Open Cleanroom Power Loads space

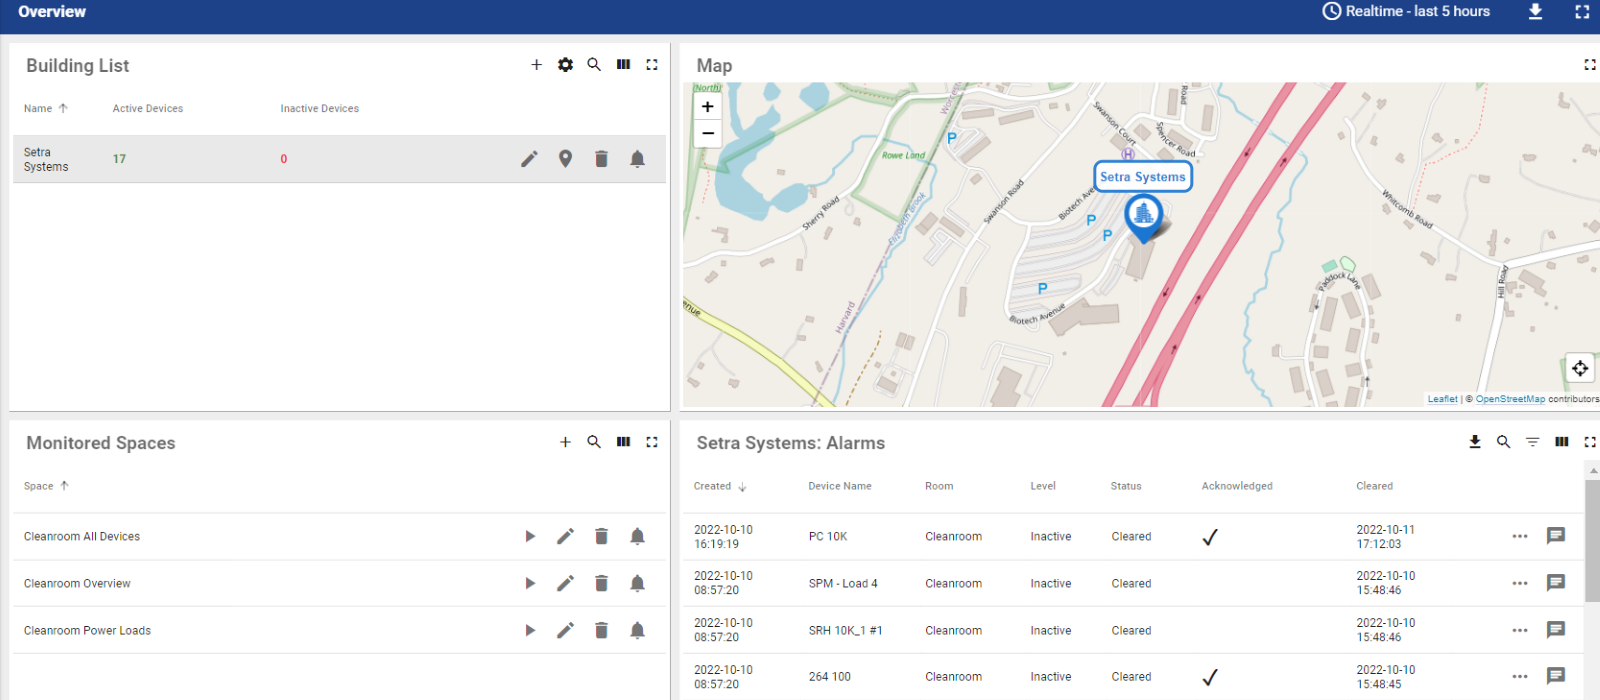(530, 631)
